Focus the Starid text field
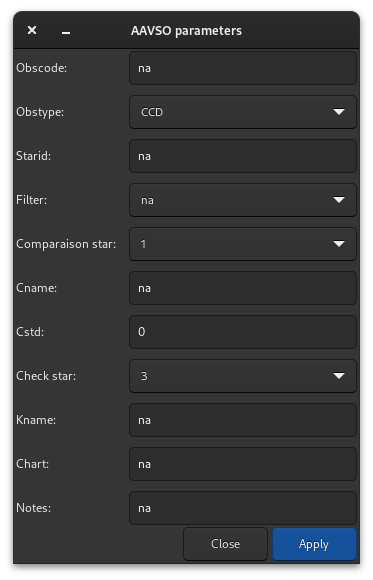373x580 pixels. tap(243, 156)
